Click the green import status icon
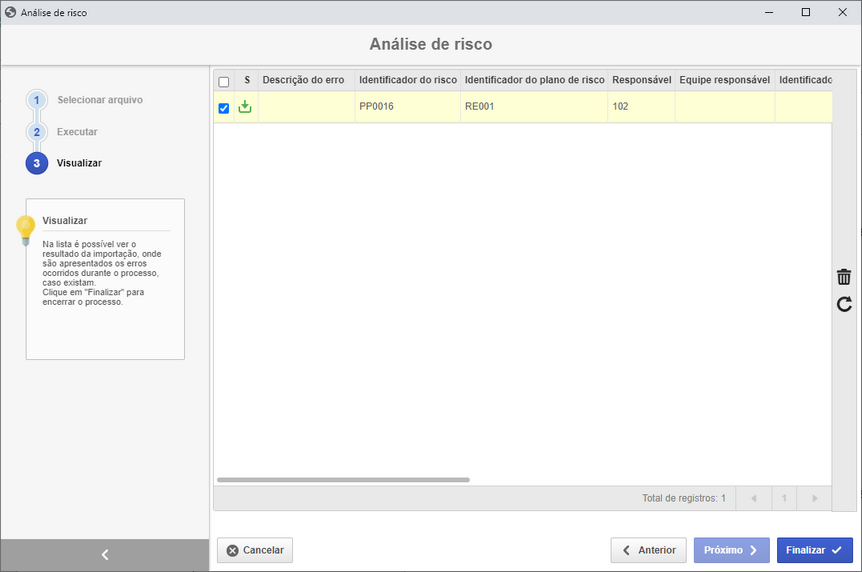Image resolution: width=862 pixels, height=572 pixels. point(245,107)
